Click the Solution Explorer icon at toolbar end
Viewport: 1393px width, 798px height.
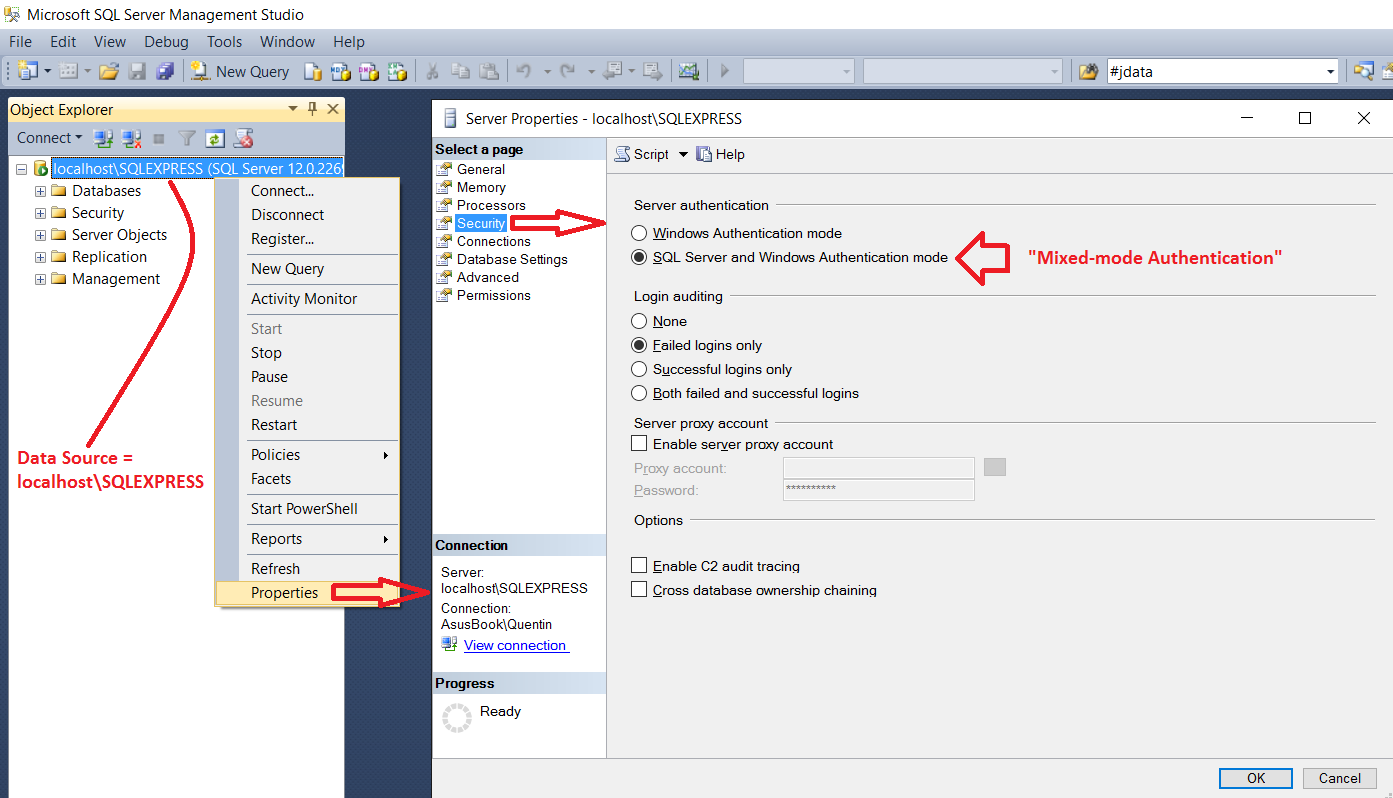[1363, 71]
